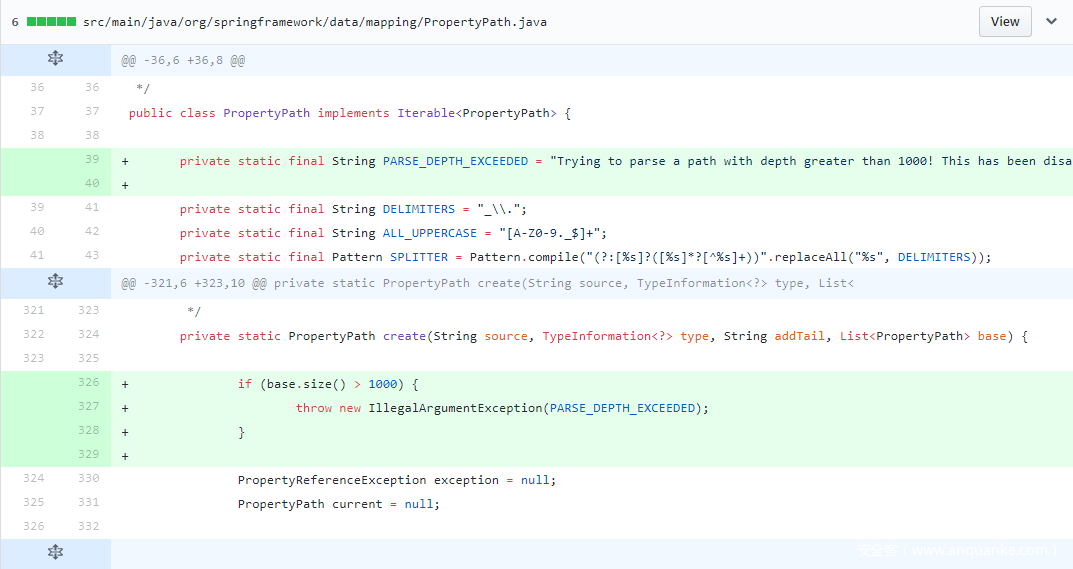Select new line number 39
Screen dimensions: 1073x569
click(x=92, y=160)
